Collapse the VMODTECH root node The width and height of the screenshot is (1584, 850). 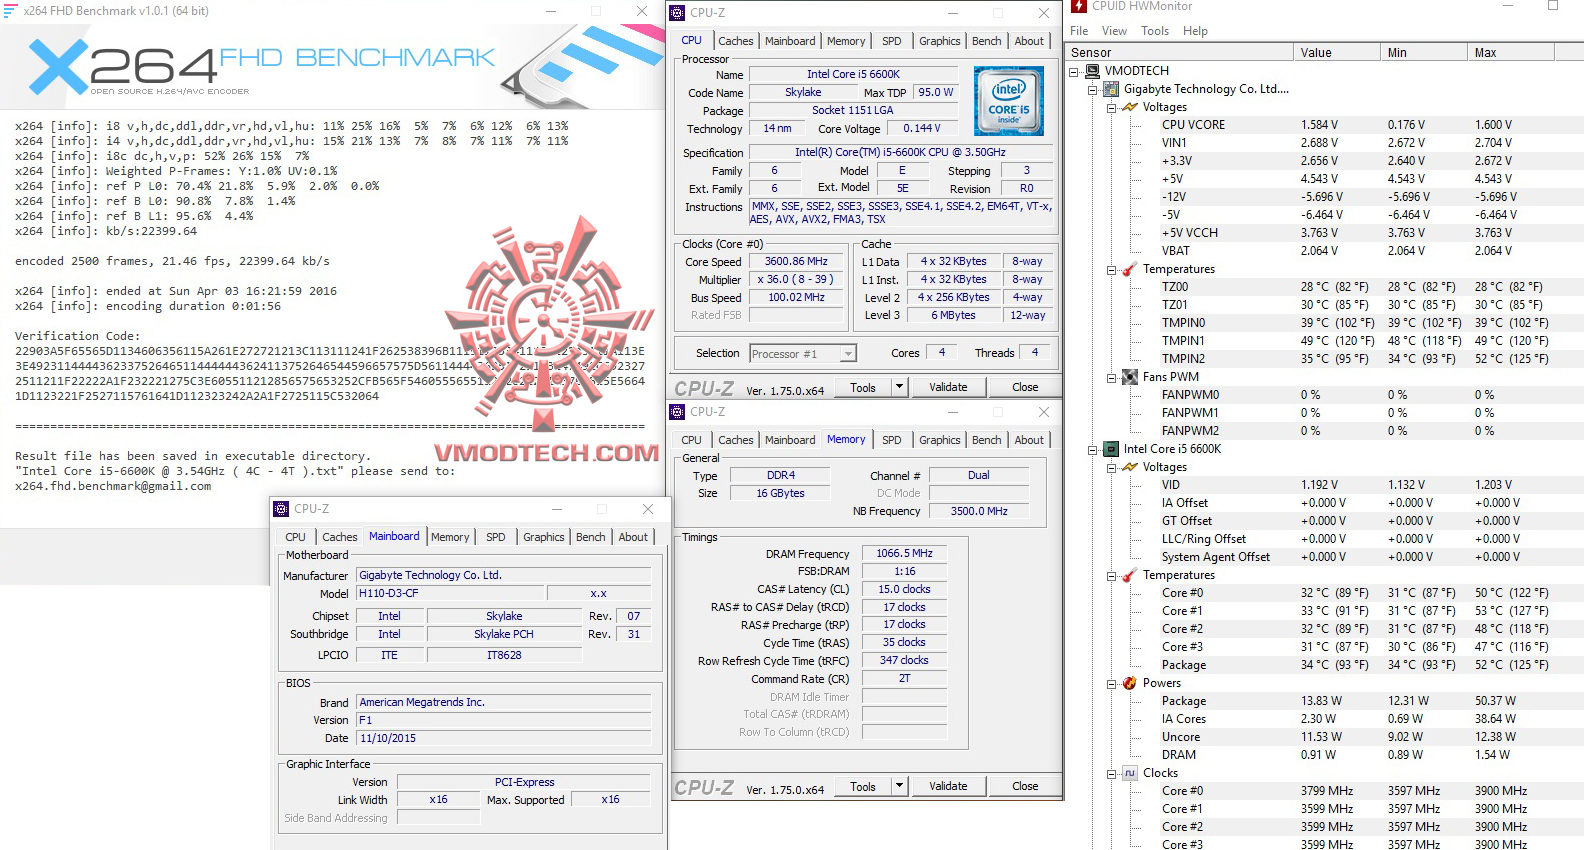tap(1074, 71)
